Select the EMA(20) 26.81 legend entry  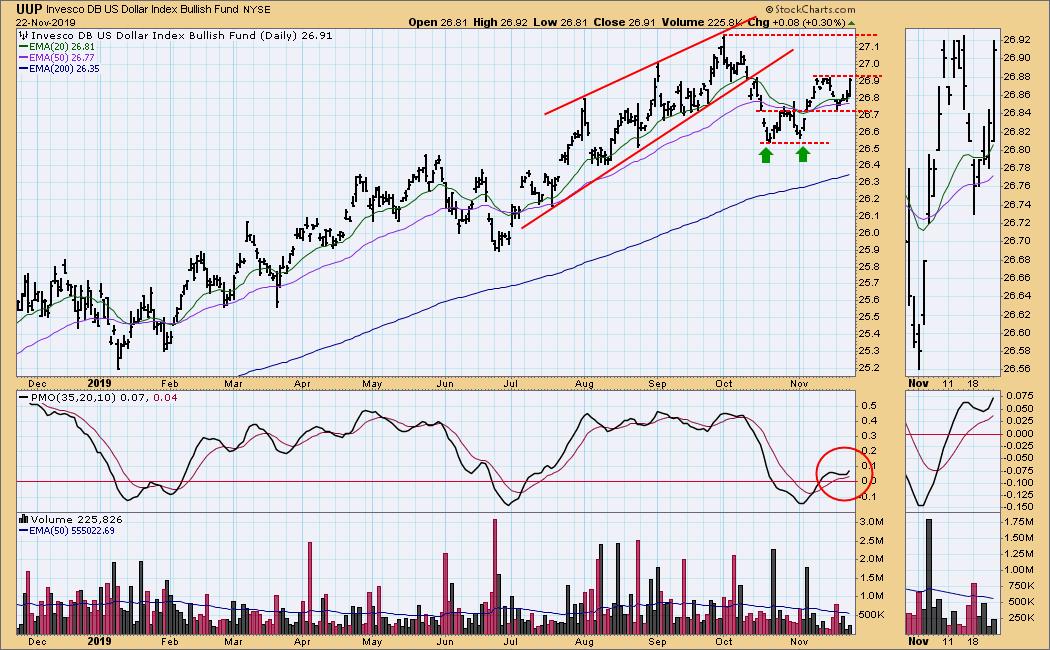(x=62, y=47)
